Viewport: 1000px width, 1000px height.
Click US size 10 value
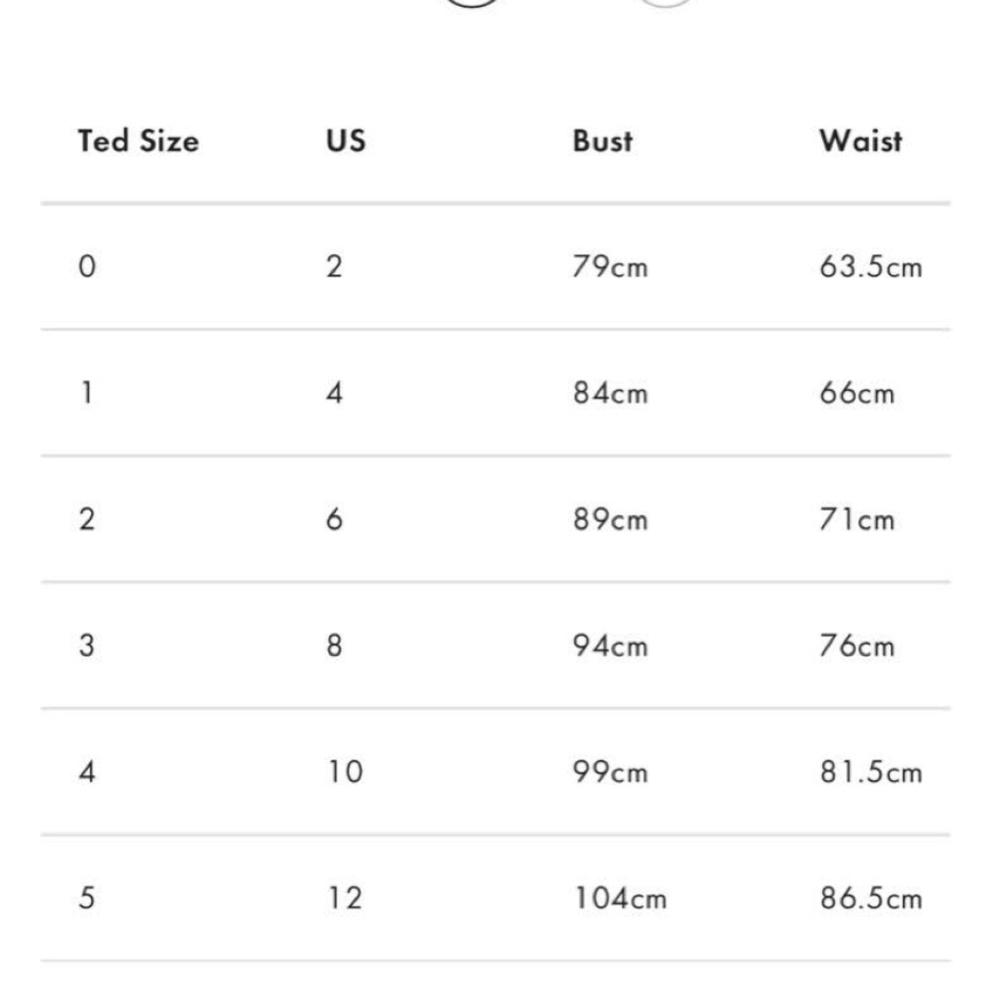345,772
